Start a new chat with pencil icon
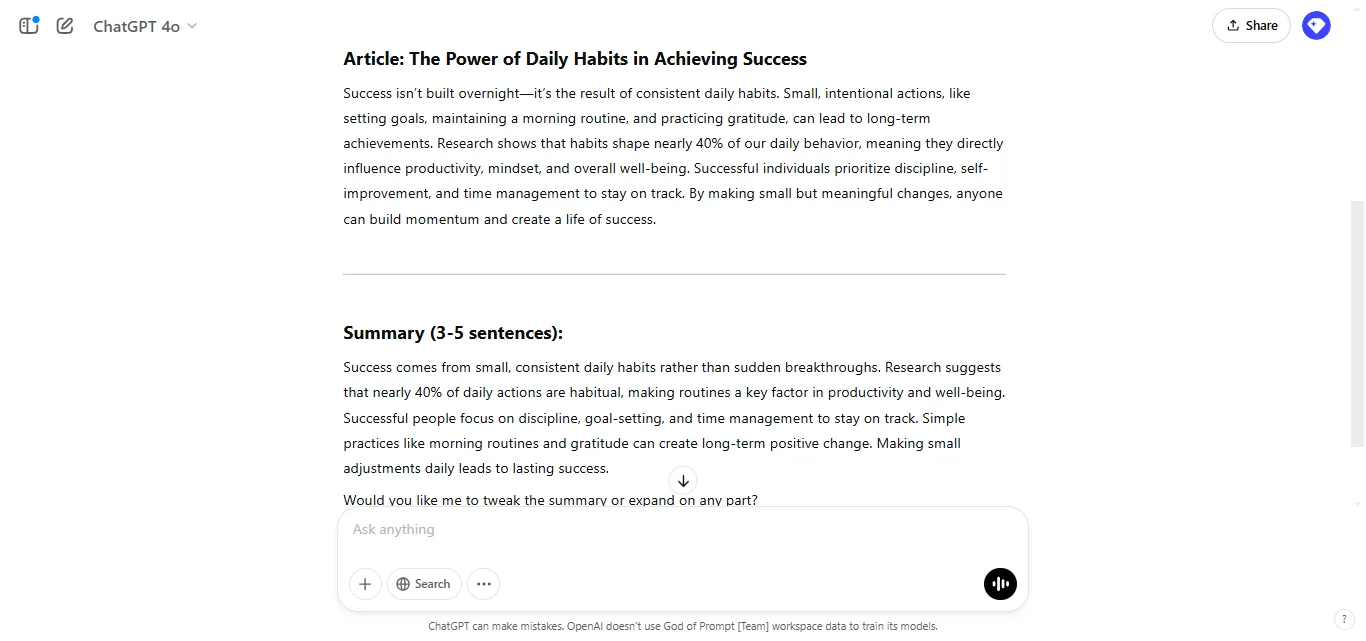This screenshot has width=1366, height=641. tap(65, 26)
